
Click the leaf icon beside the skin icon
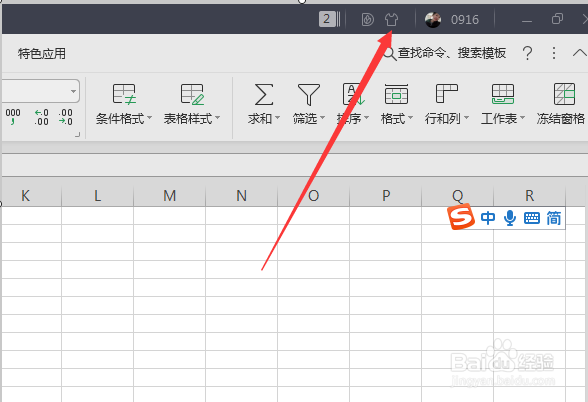click(x=368, y=19)
